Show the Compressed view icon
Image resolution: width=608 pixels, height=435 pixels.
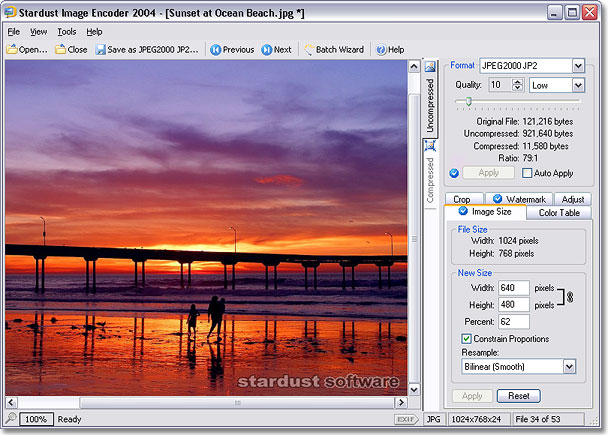pos(430,146)
